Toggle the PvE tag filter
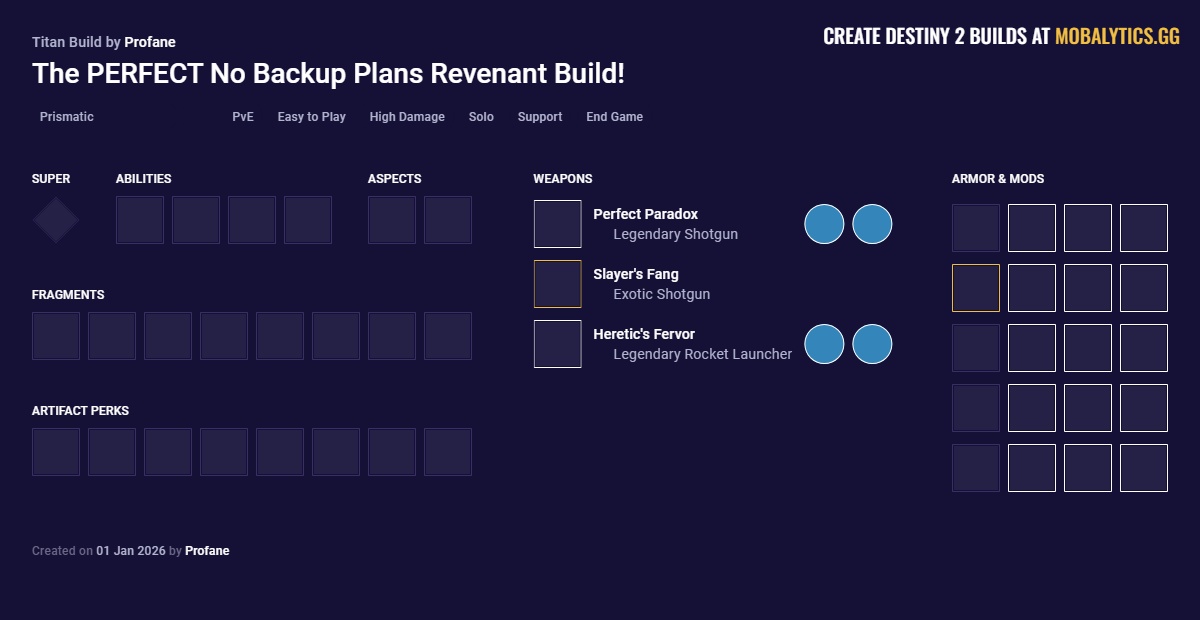 243,117
